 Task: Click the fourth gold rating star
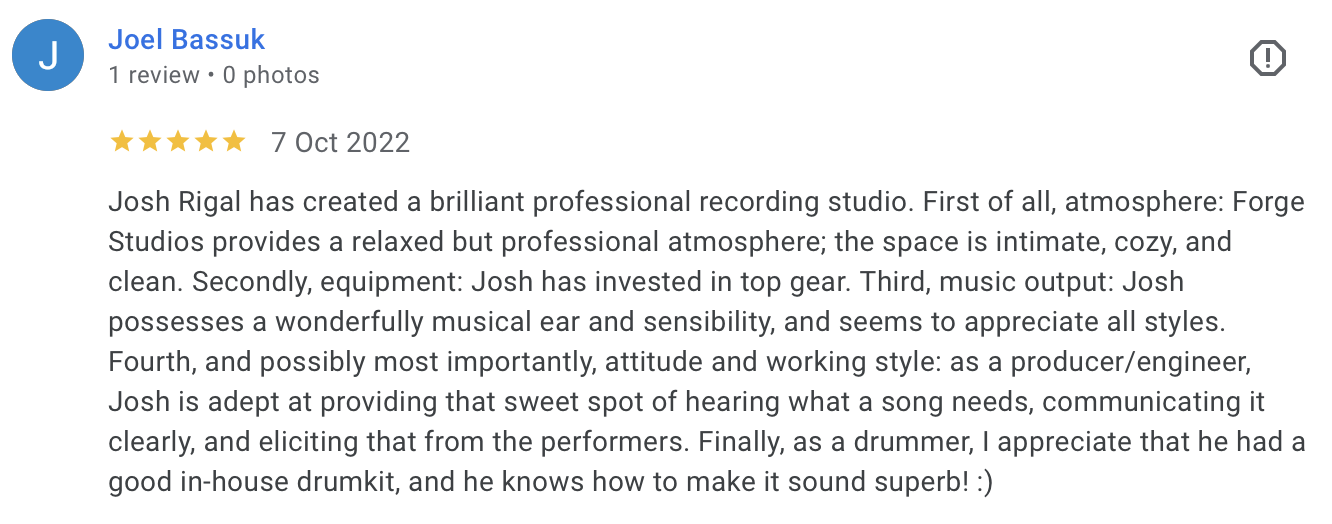point(205,142)
